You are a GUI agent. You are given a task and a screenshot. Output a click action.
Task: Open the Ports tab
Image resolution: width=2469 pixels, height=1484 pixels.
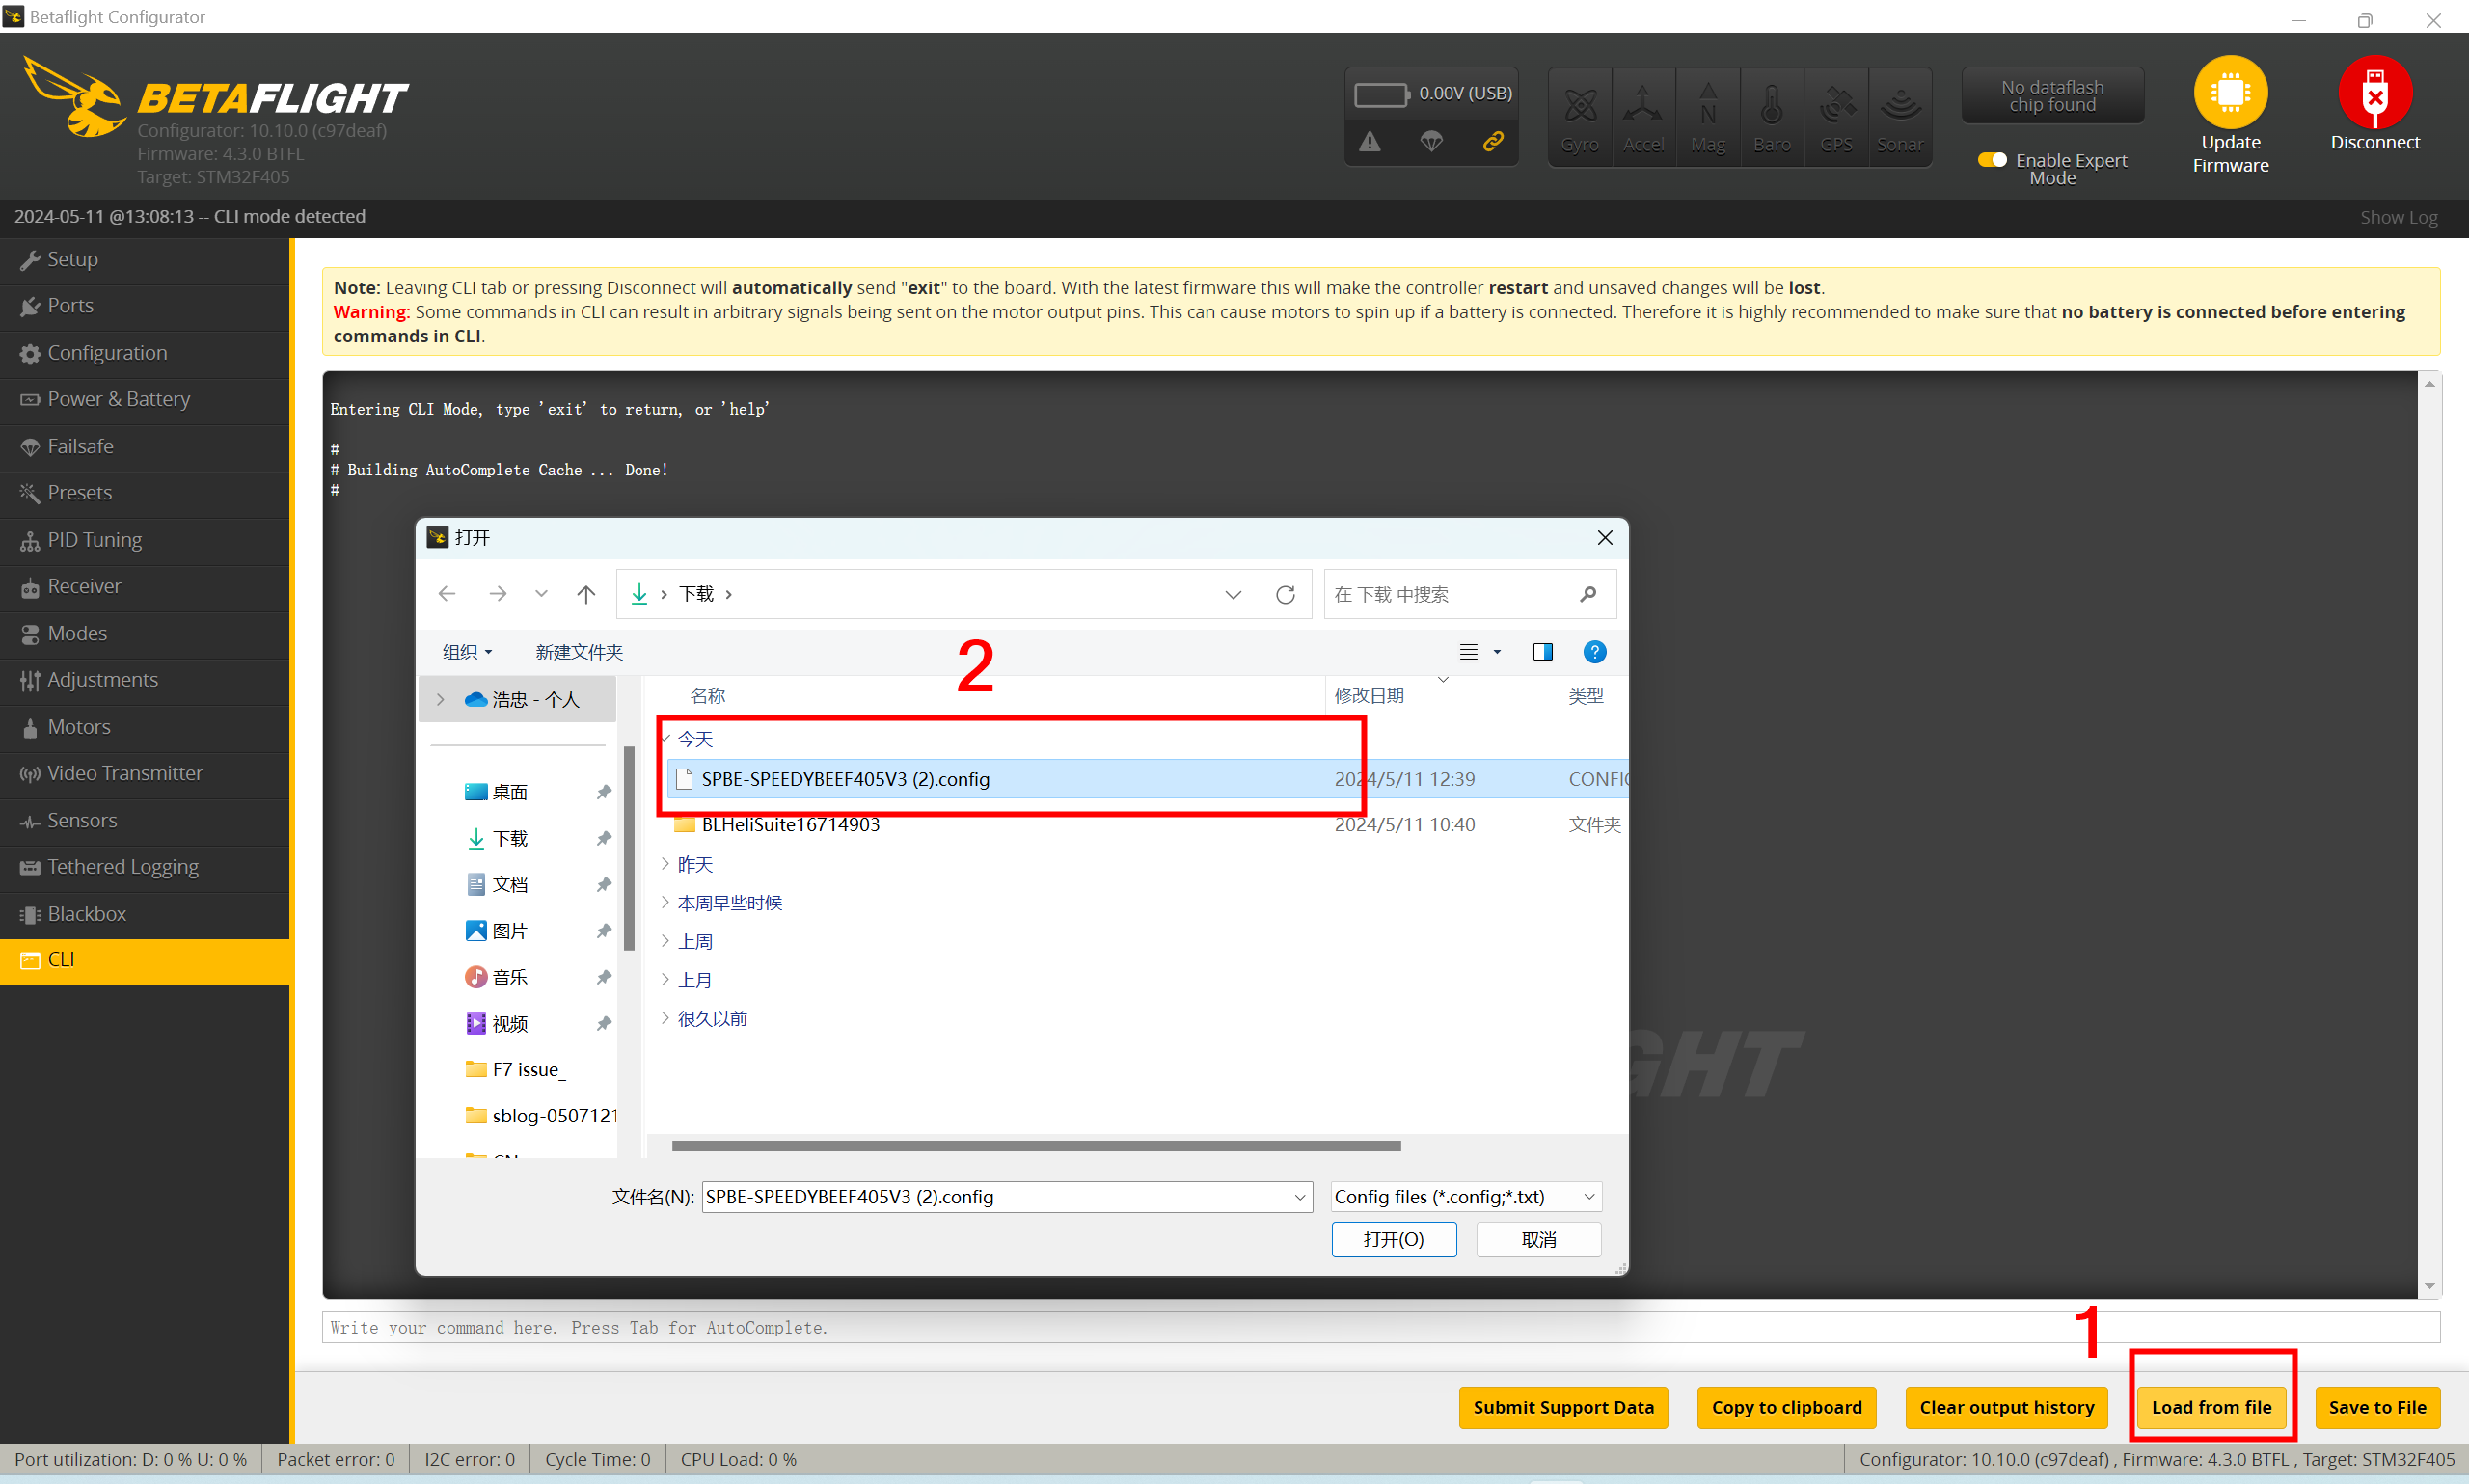pyautogui.click(x=145, y=306)
